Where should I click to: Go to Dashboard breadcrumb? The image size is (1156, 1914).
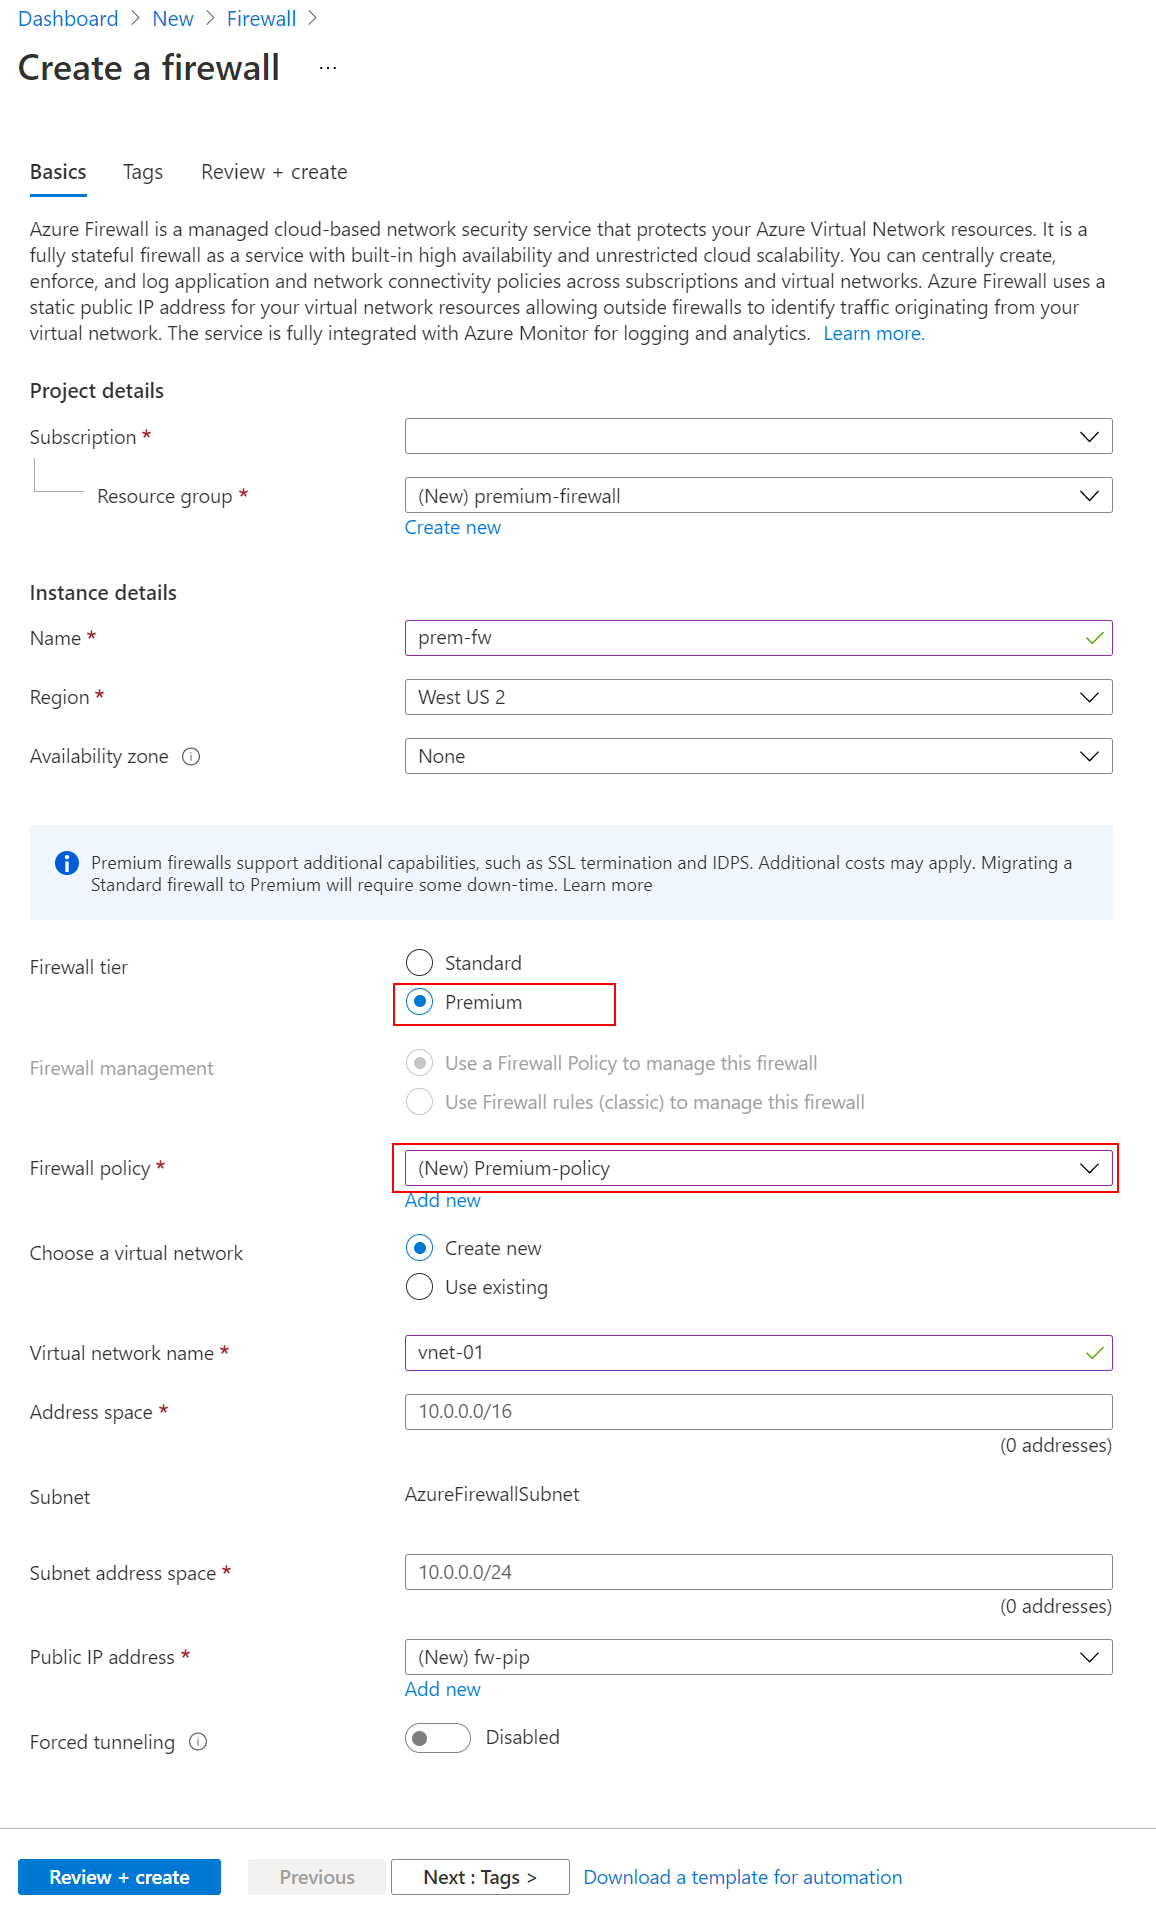(68, 19)
